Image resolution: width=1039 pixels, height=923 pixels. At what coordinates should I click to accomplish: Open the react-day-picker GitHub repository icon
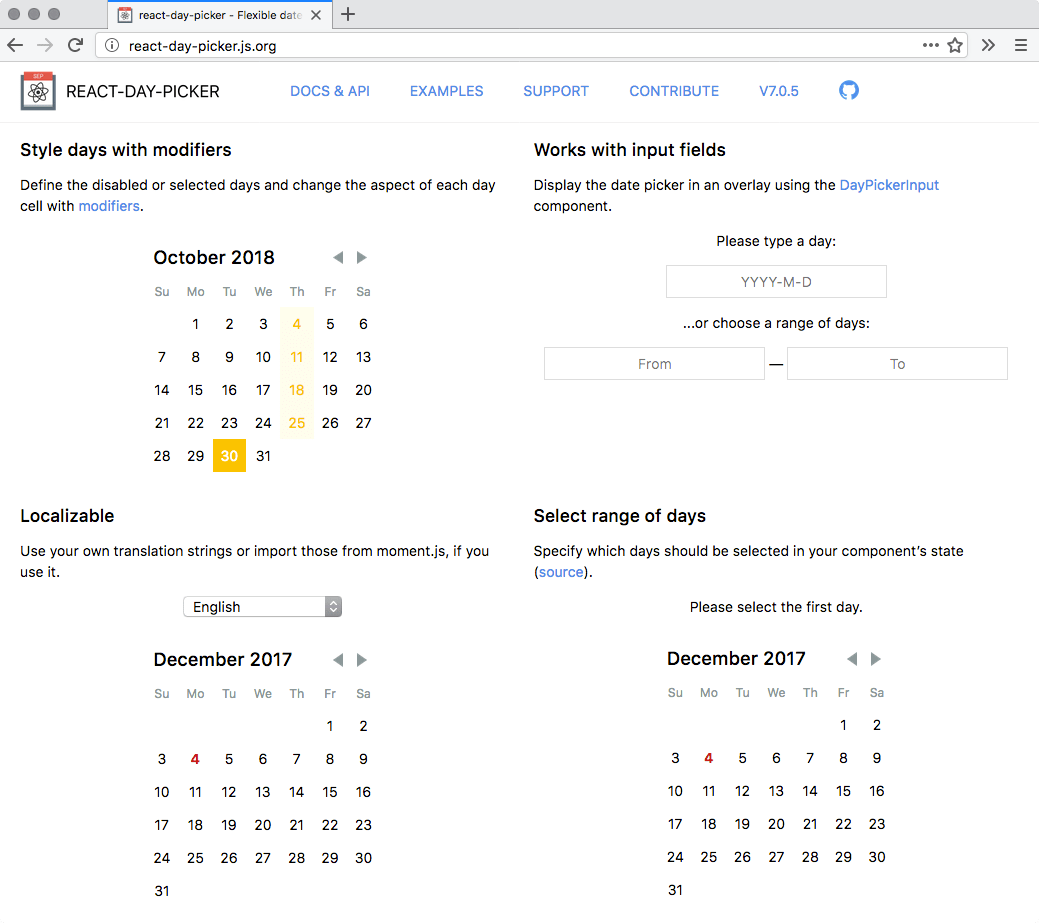coord(849,90)
